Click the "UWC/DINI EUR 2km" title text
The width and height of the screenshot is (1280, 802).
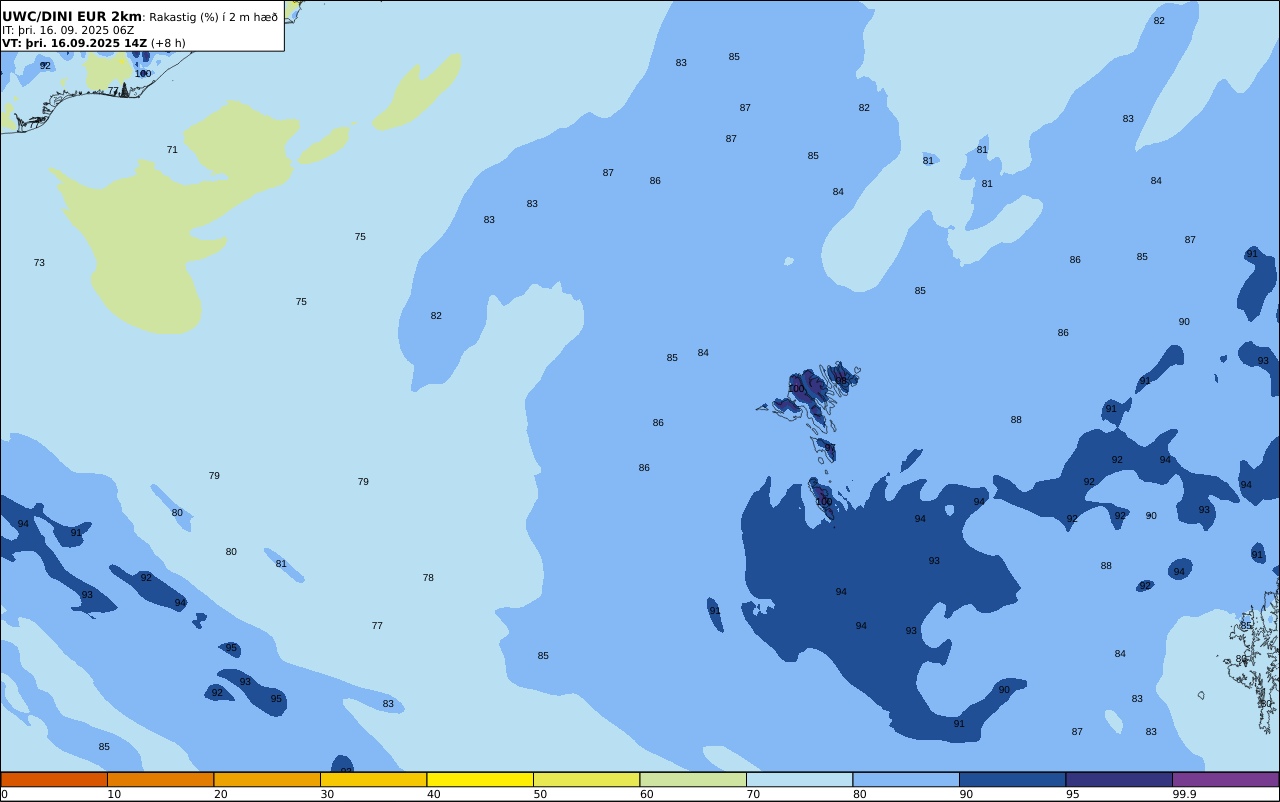pyautogui.click(x=72, y=17)
